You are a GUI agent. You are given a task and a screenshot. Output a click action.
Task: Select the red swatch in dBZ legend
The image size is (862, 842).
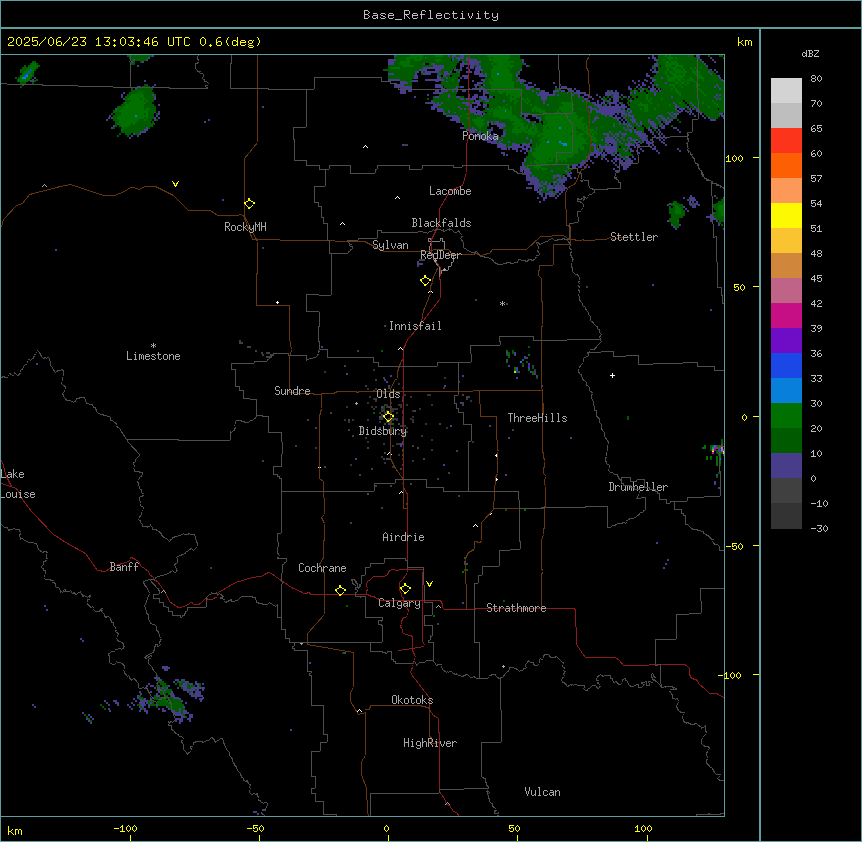786,140
